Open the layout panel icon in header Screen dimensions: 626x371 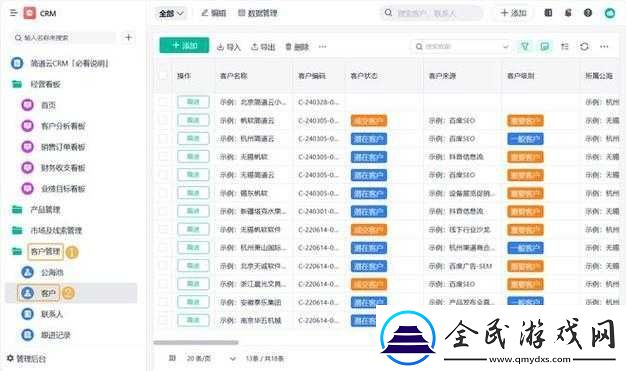(548, 13)
